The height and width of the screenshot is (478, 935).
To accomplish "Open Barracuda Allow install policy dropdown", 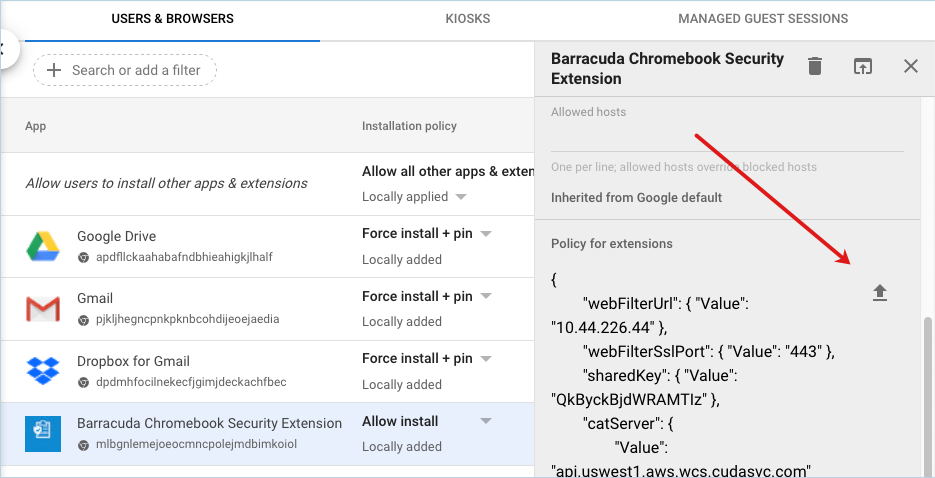I will point(486,421).
